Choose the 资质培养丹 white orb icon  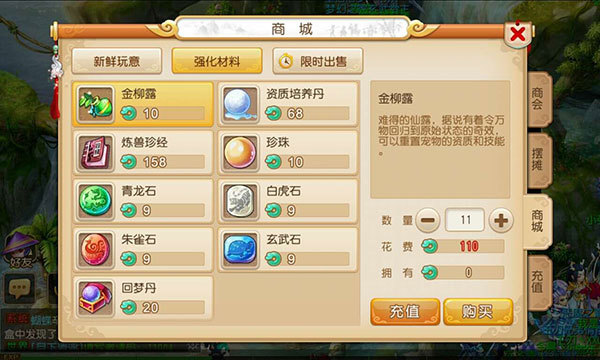click(x=240, y=104)
